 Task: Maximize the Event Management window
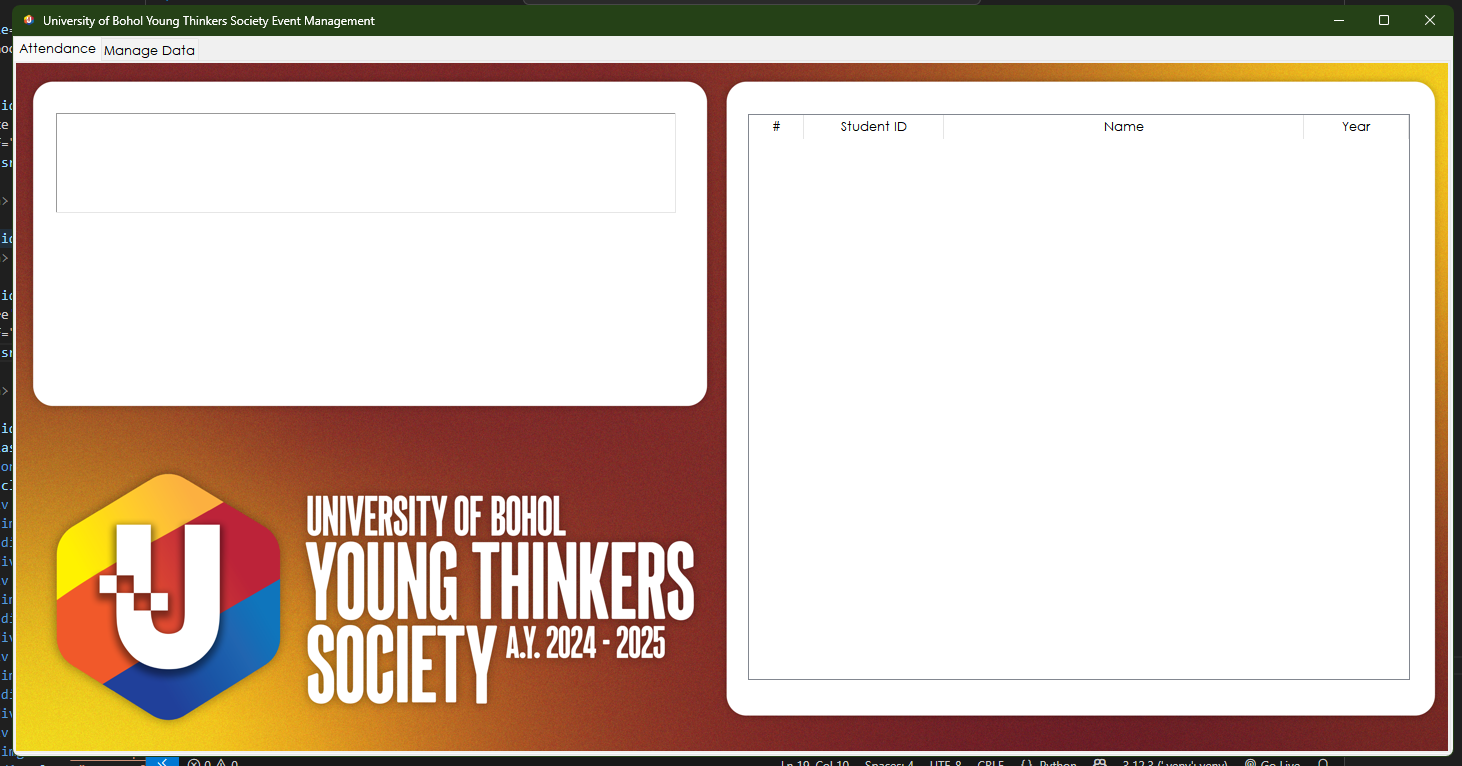pos(1384,20)
